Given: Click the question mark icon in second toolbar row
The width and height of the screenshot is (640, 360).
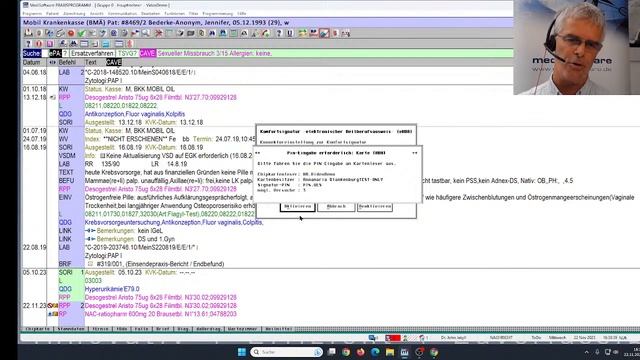Looking at the screenshot, I should point(29,44).
